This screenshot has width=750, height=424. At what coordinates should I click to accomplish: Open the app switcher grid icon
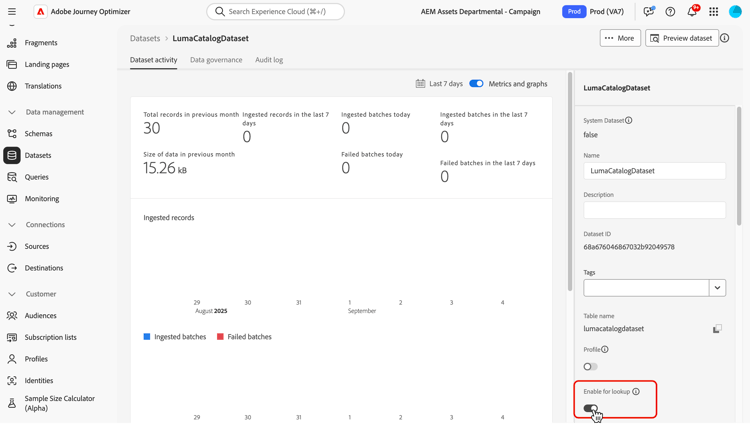pos(714,11)
